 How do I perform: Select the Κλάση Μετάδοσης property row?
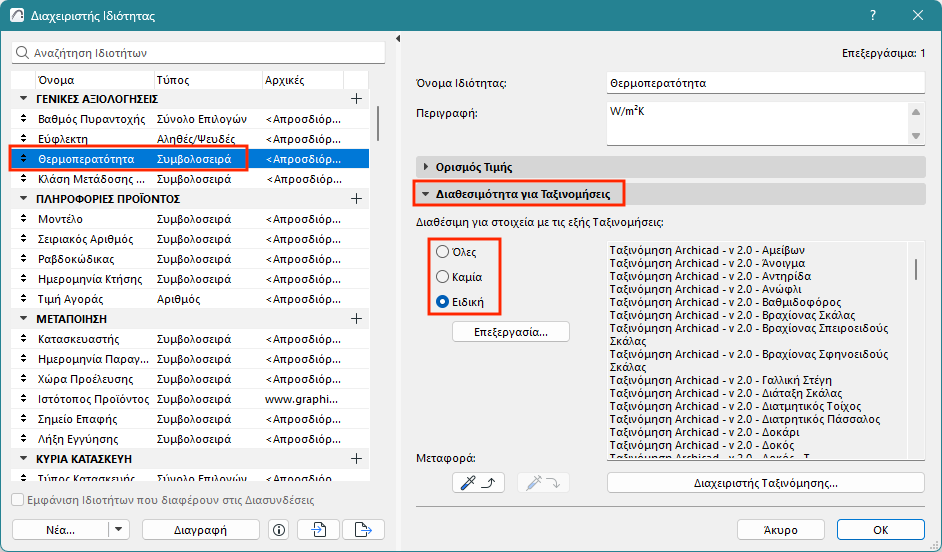(190, 179)
